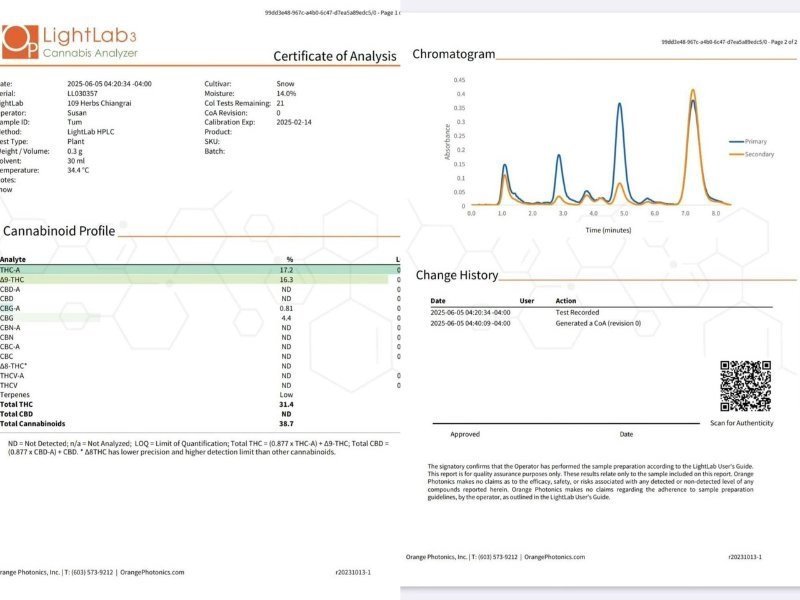This screenshot has height=600, width=800.
Task: Click the 'Analyte' column header
Action: point(13,259)
